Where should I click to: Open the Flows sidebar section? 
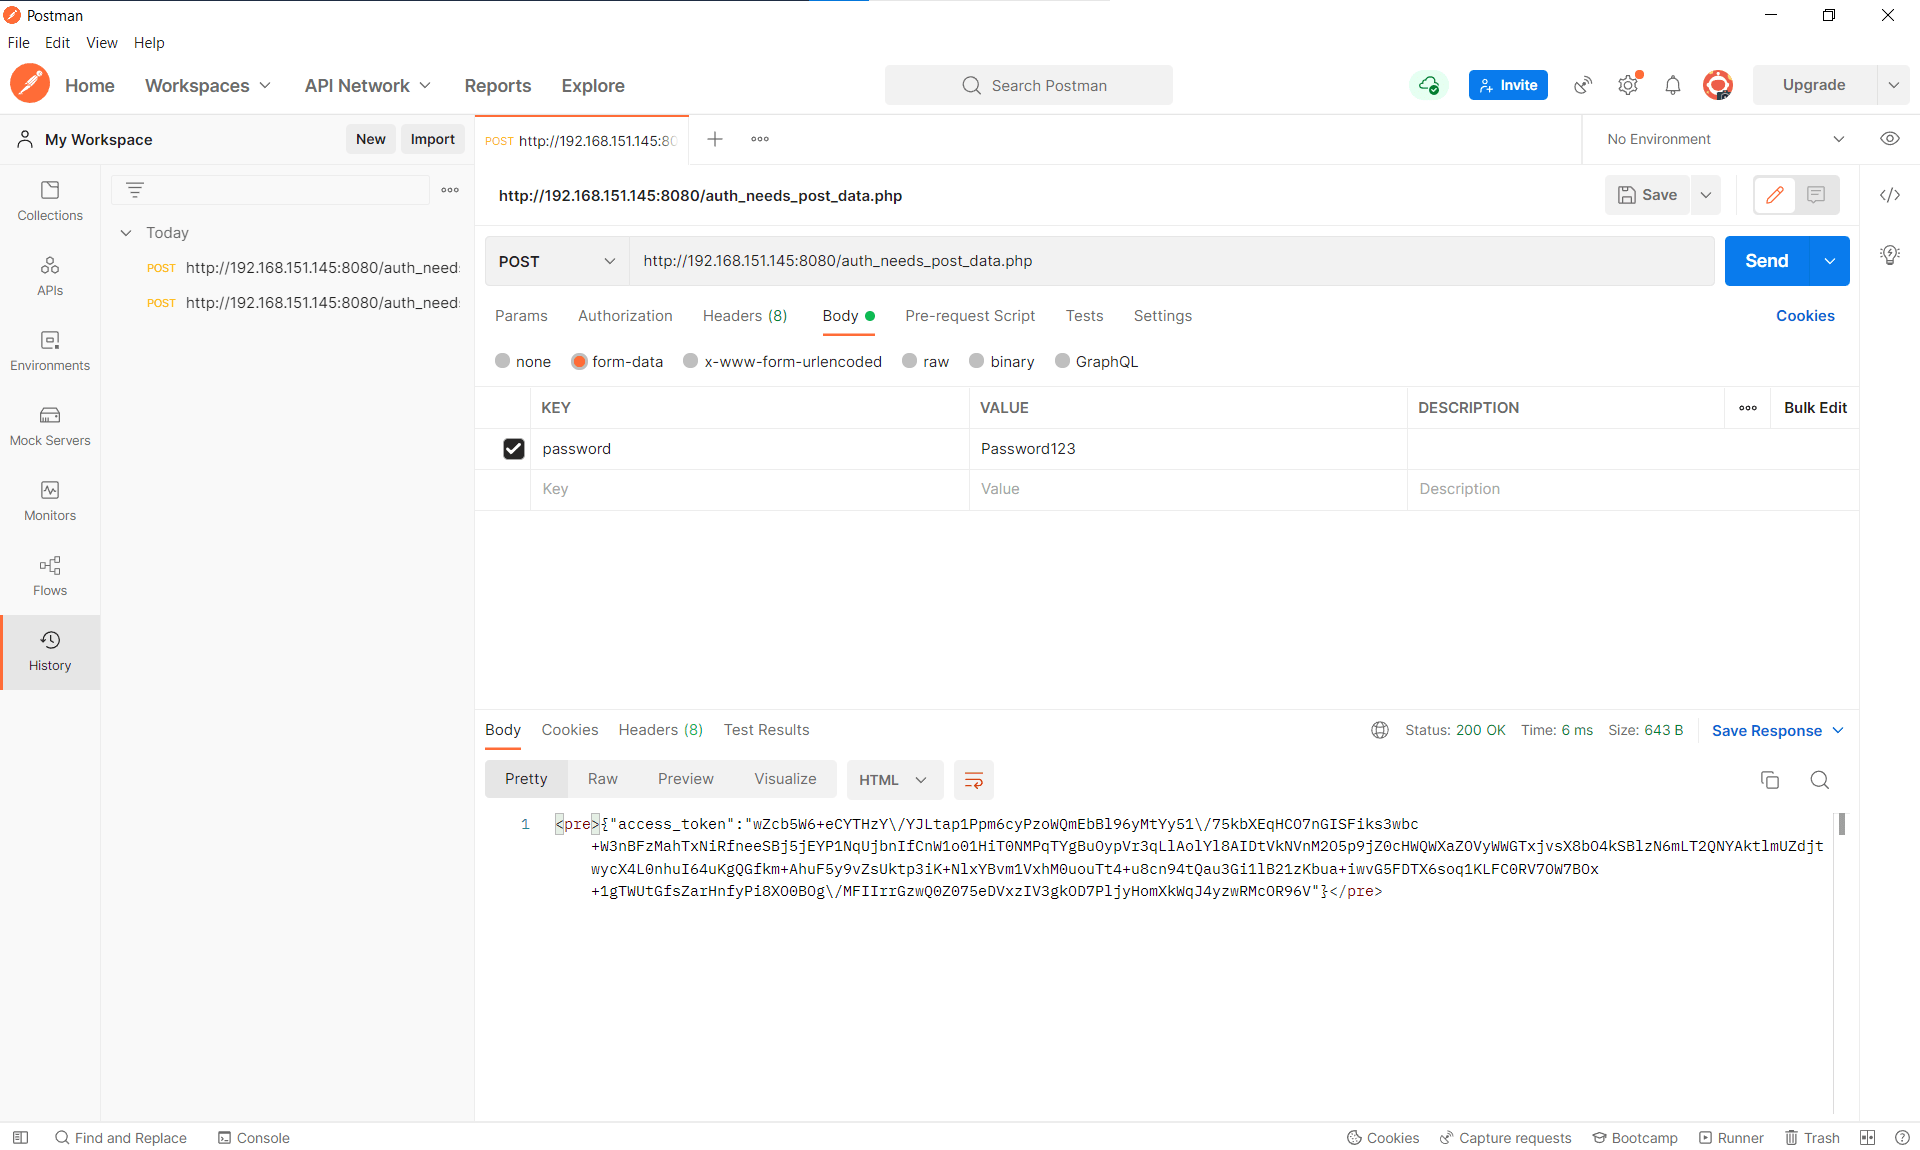(50, 575)
